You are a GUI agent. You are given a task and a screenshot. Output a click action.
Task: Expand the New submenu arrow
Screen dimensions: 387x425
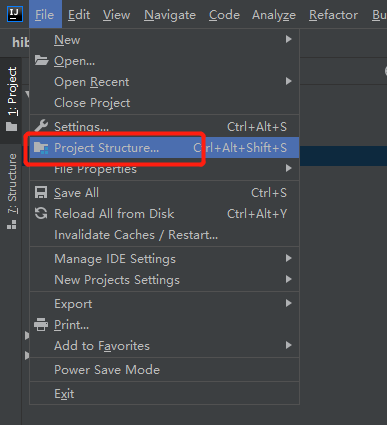(289, 39)
